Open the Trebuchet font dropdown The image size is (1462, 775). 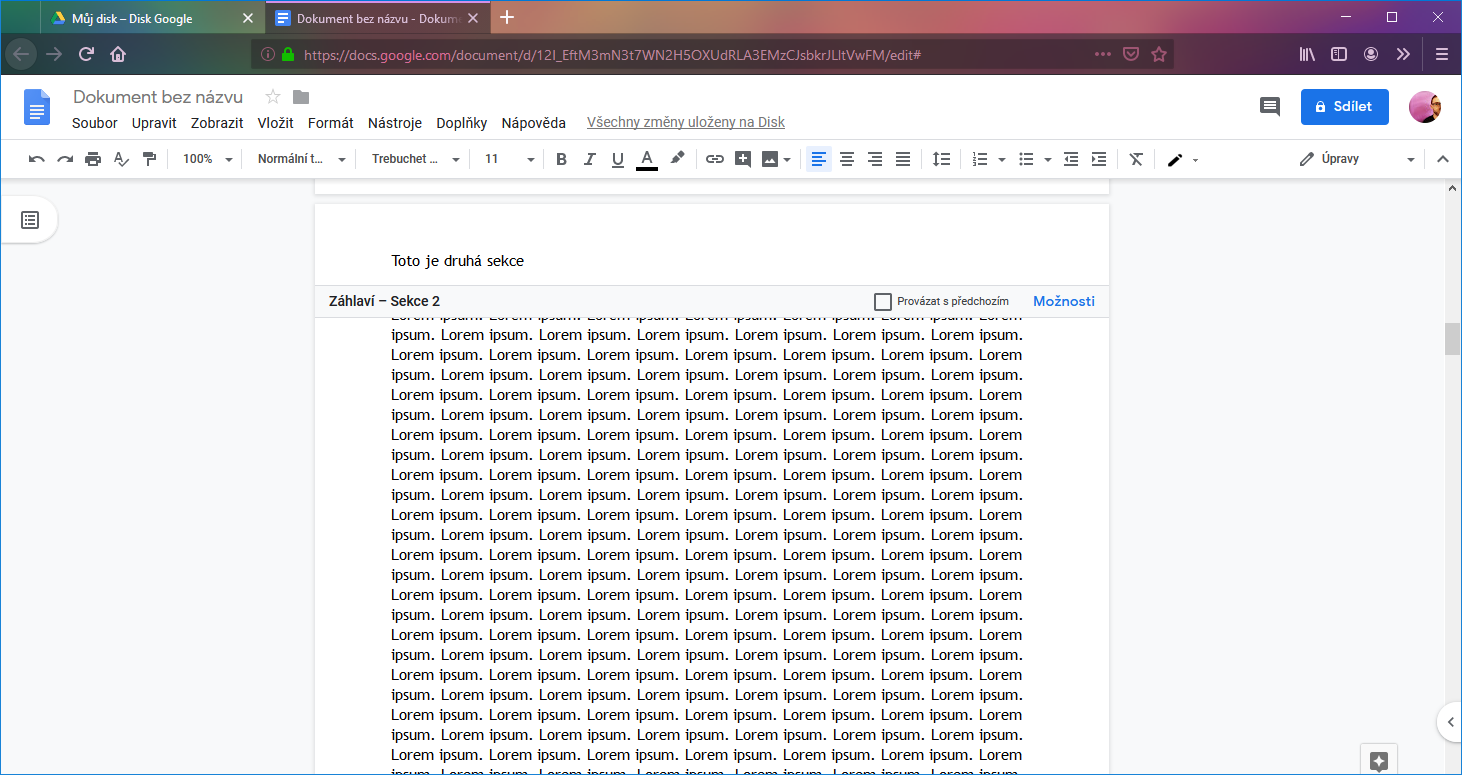click(415, 159)
